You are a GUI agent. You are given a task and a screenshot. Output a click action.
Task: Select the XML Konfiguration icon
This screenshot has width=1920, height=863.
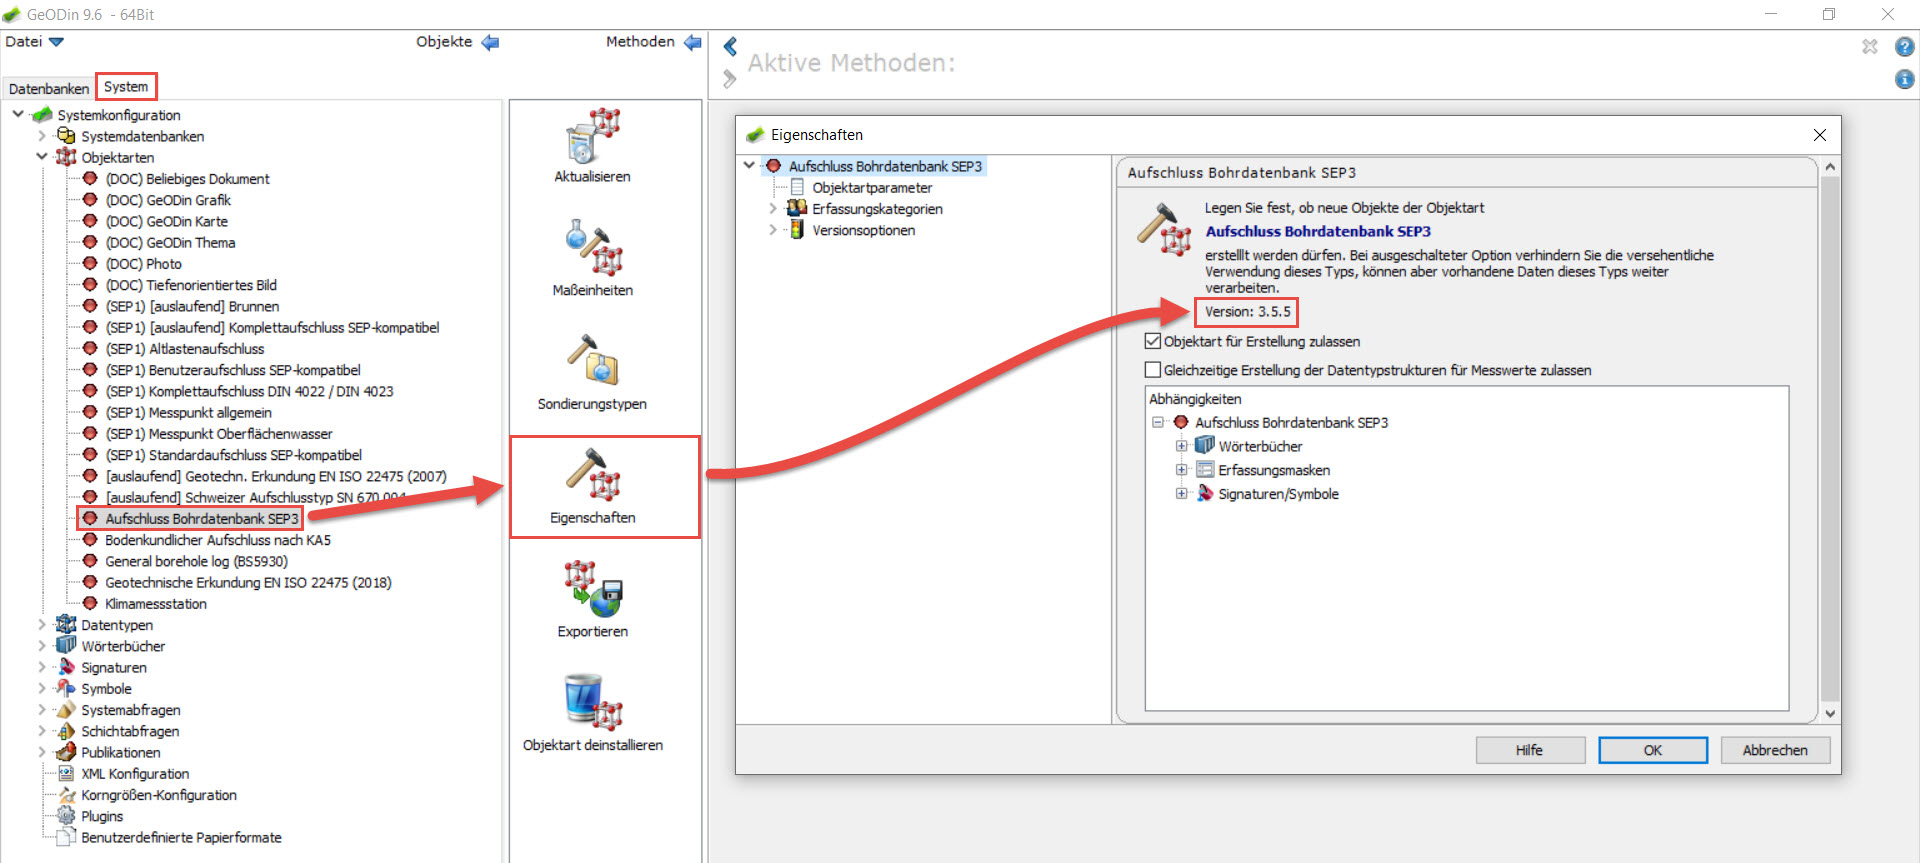coord(66,773)
